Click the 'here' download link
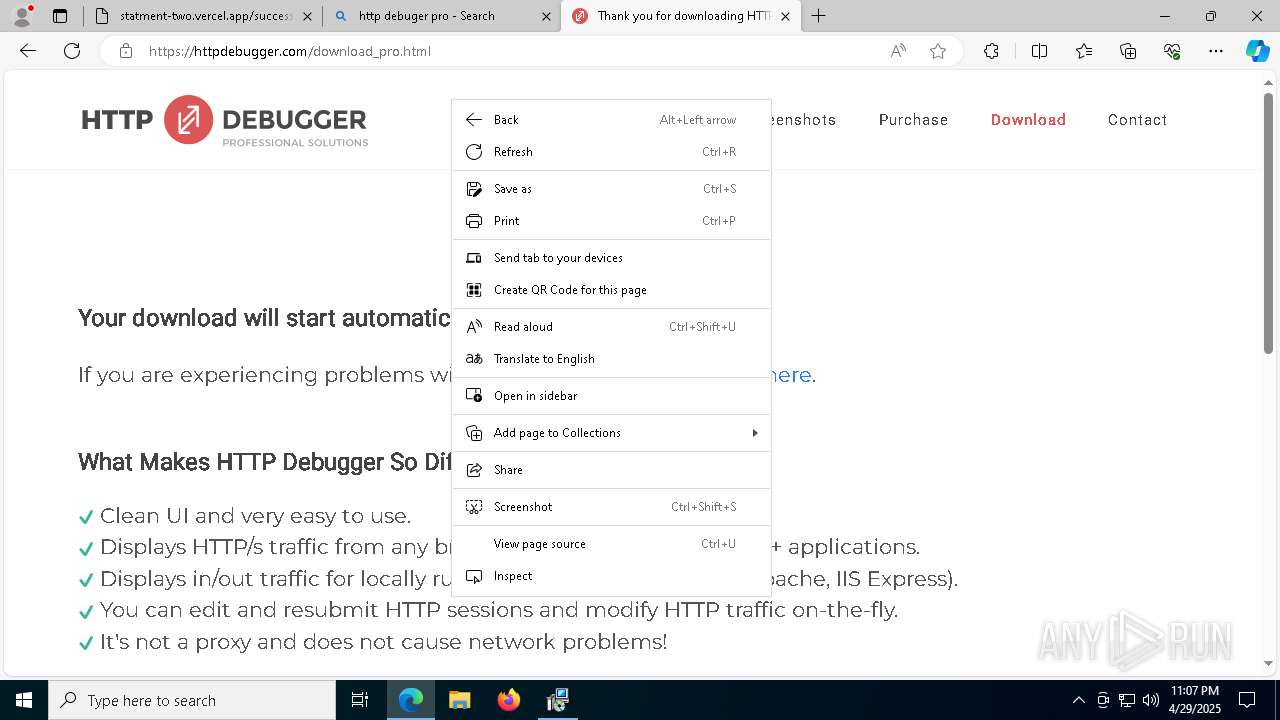 coord(791,375)
